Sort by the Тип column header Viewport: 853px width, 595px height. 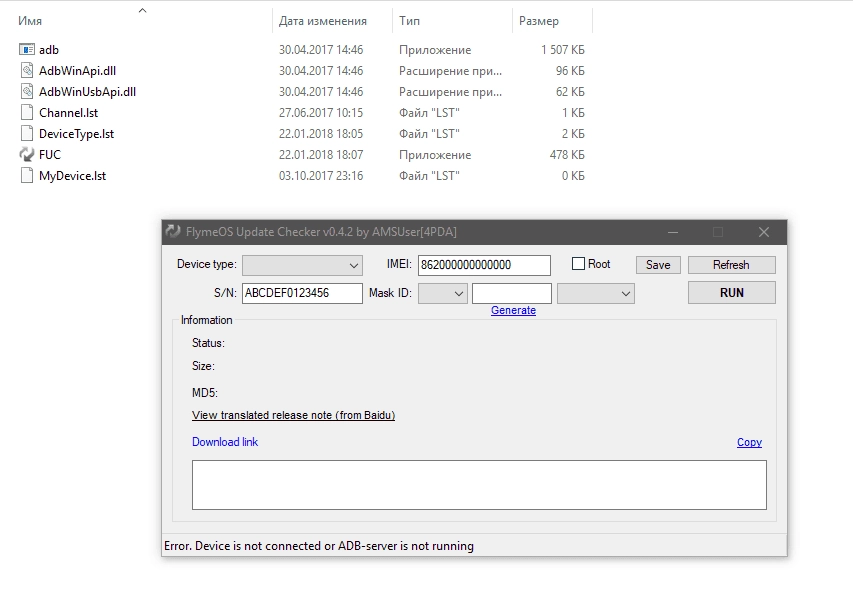[409, 21]
